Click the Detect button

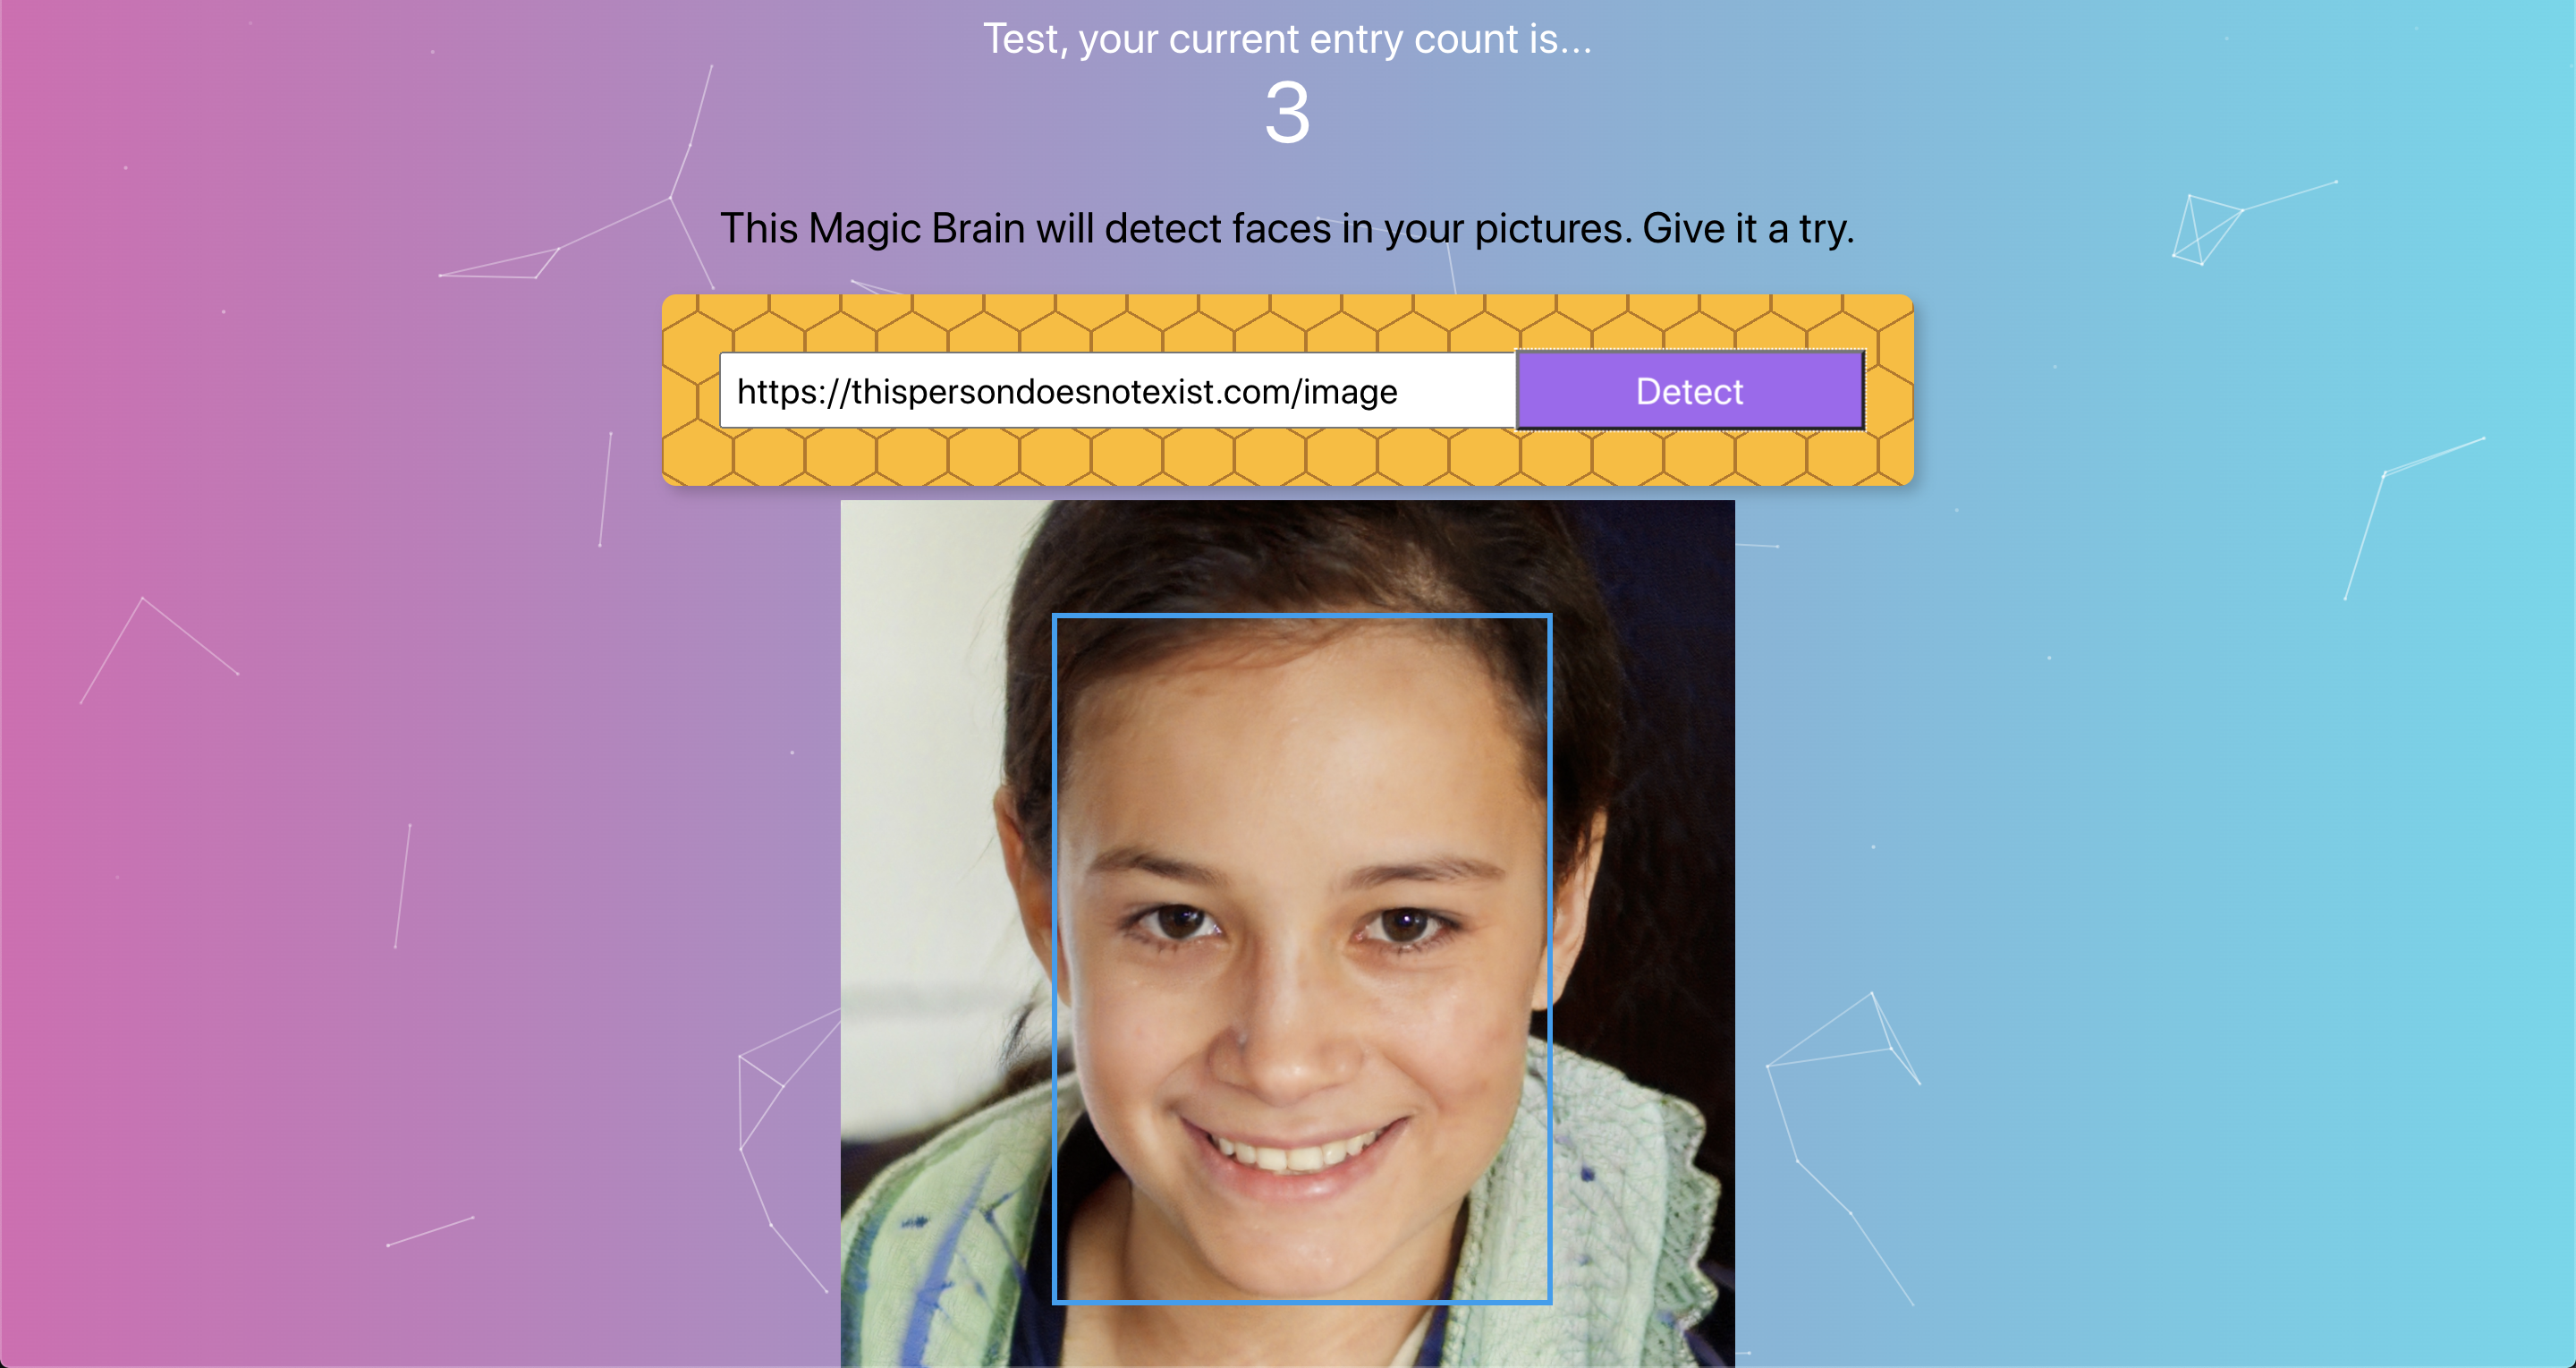[1689, 390]
